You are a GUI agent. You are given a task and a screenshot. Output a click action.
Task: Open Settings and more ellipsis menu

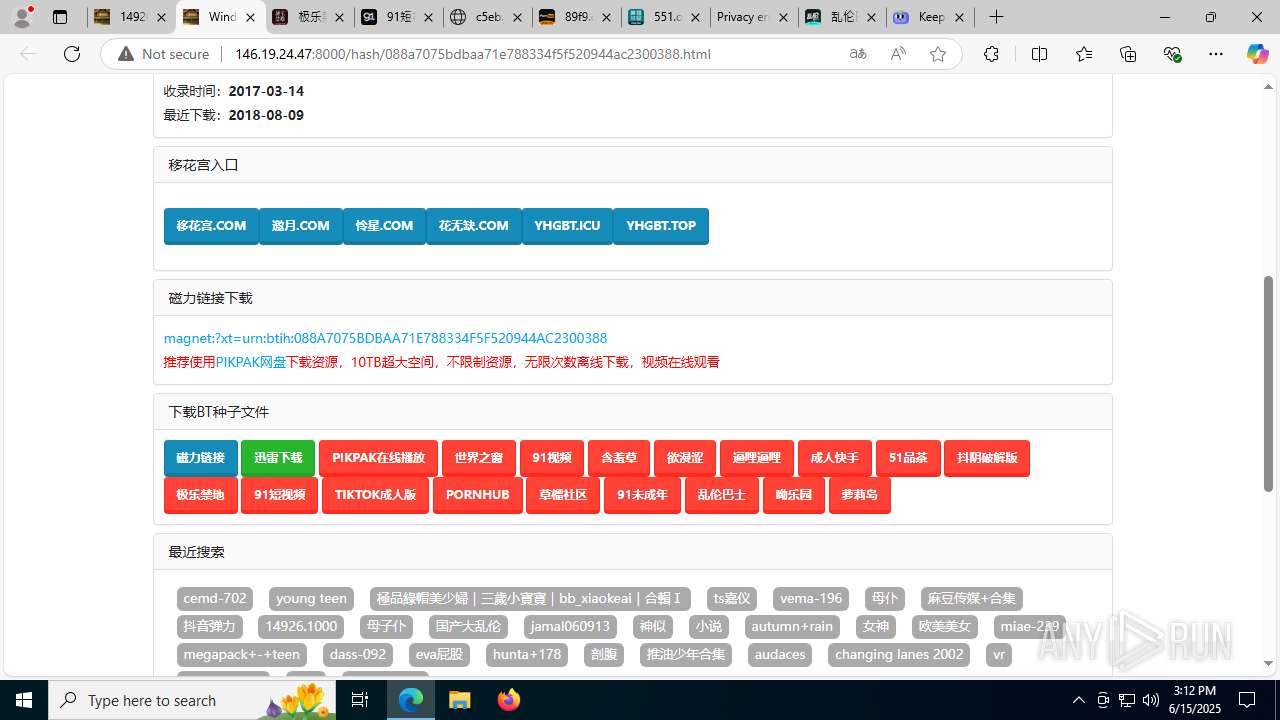point(1216,54)
